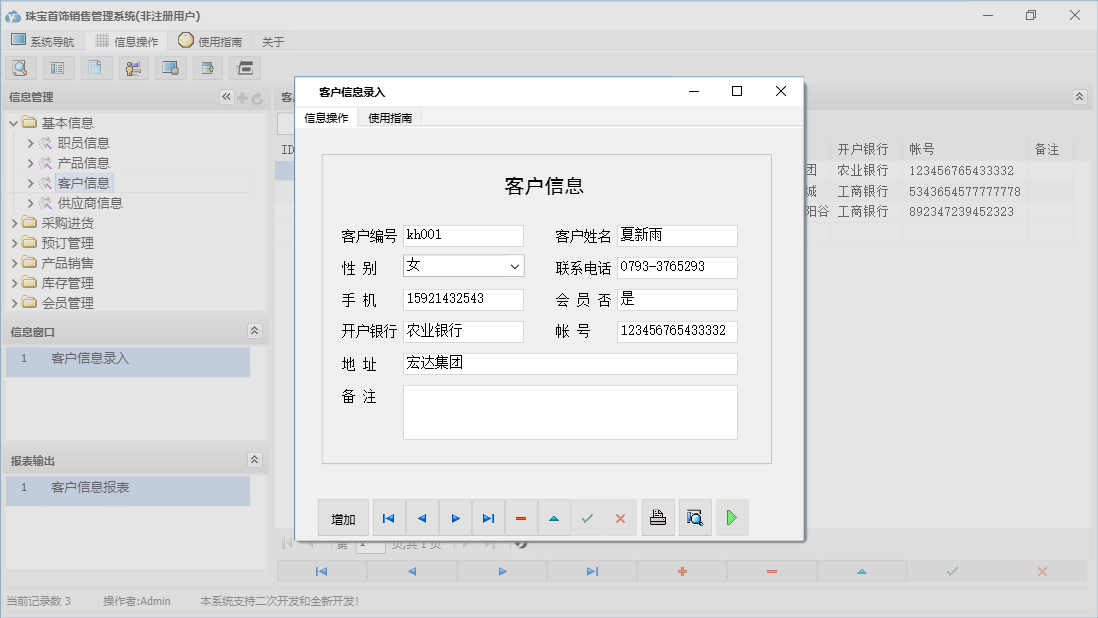Select 客户信息报表 in the report output list
The width and height of the screenshot is (1098, 618).
coord(90,488)
